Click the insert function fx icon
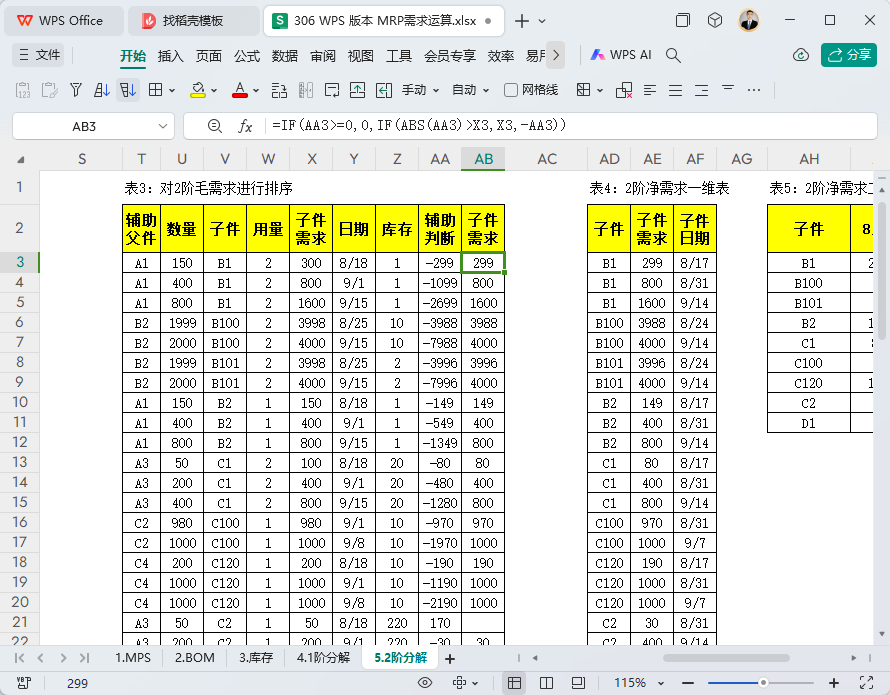 (x=245, y=126)
